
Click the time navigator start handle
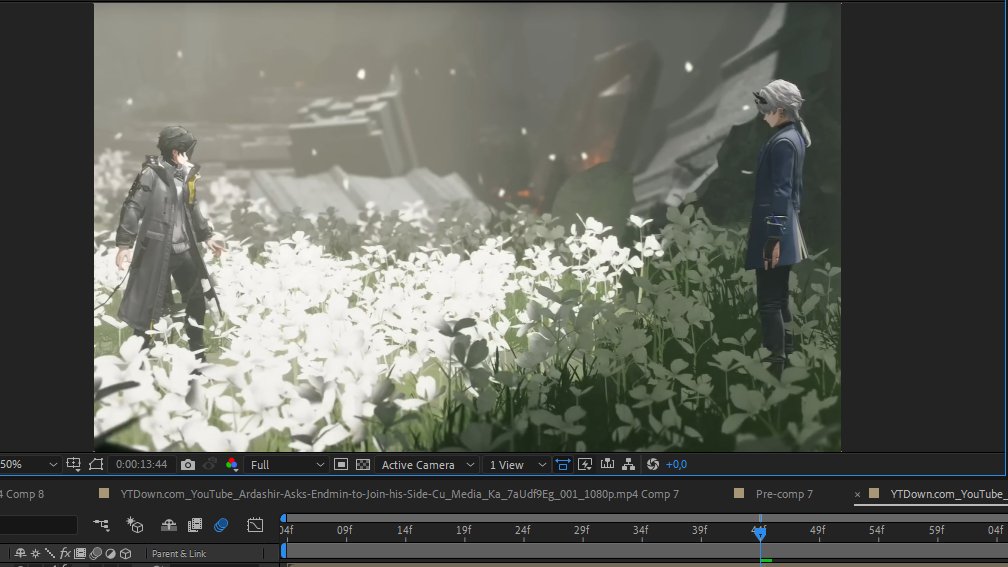[x=284, y=518]
